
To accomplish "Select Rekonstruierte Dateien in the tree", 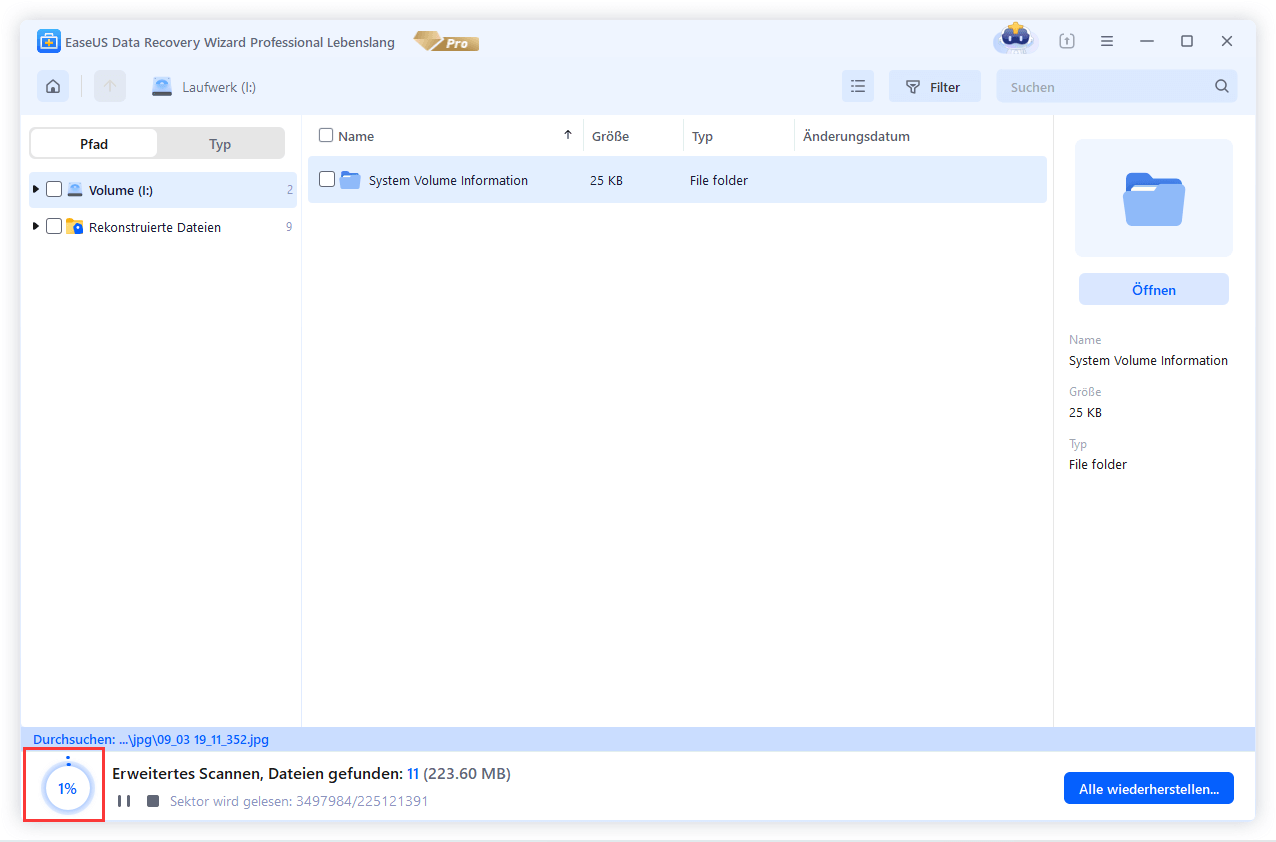I will click(155, 227).
